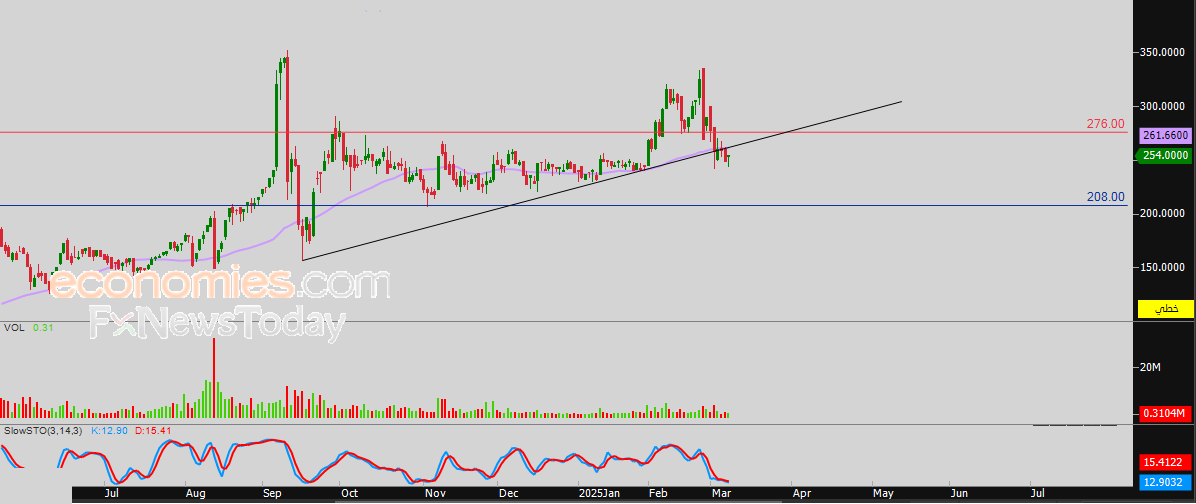The height and width of the screenshot is (504, 1196).
Task: Click the 150.0000 price axis label
Action: 1163,268
